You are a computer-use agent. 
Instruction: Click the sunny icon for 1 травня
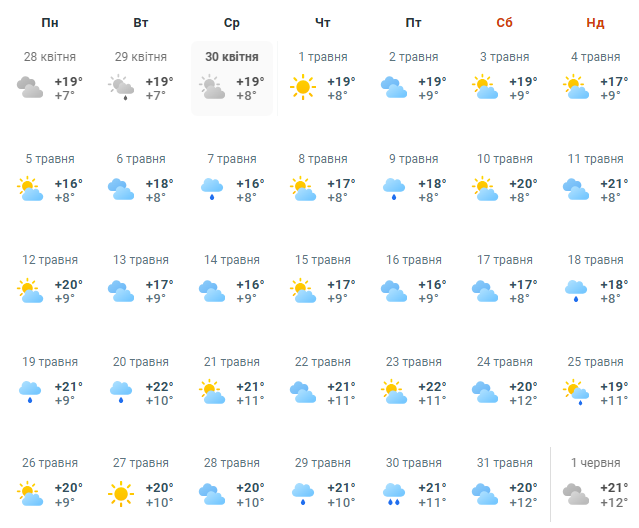(x=303, y=88)
